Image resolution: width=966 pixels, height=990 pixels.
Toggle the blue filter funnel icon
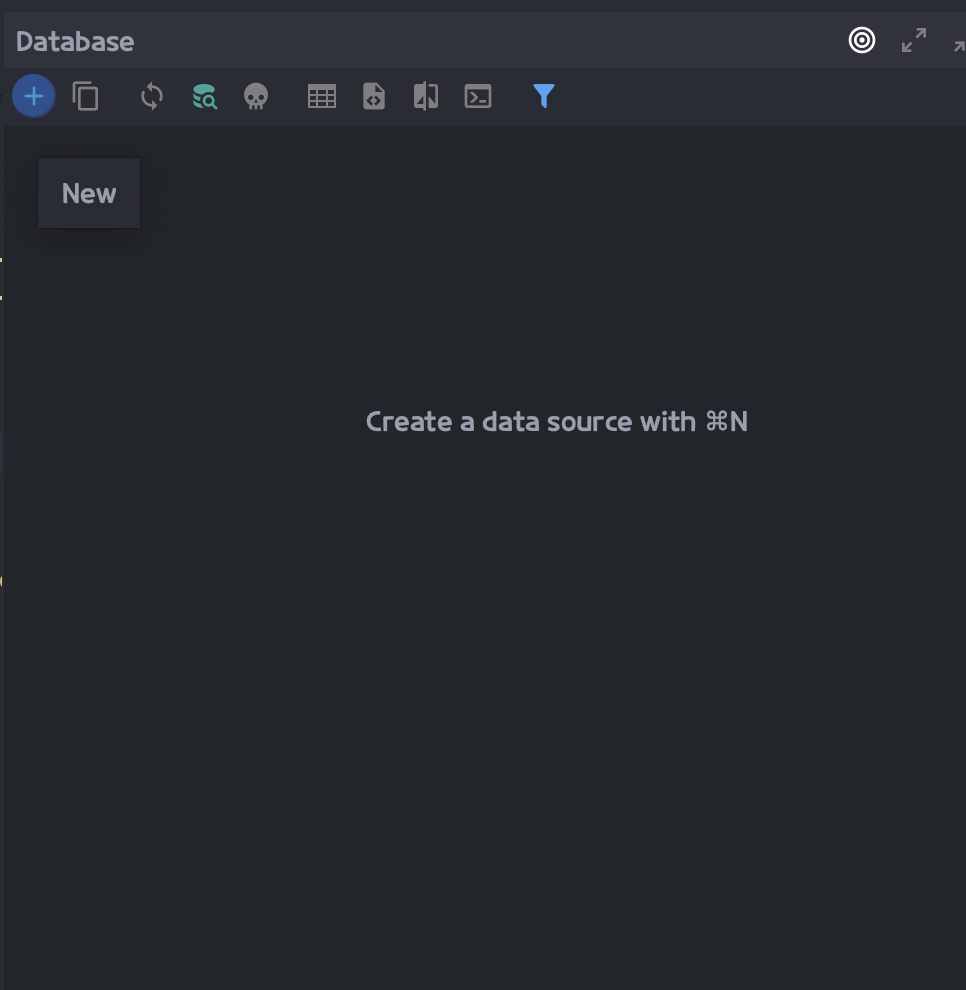[544, 96]
